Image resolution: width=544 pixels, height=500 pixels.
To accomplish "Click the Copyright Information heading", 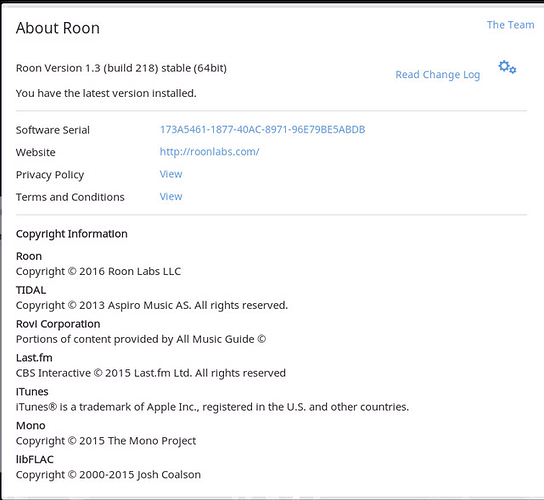I will [71, 234].
